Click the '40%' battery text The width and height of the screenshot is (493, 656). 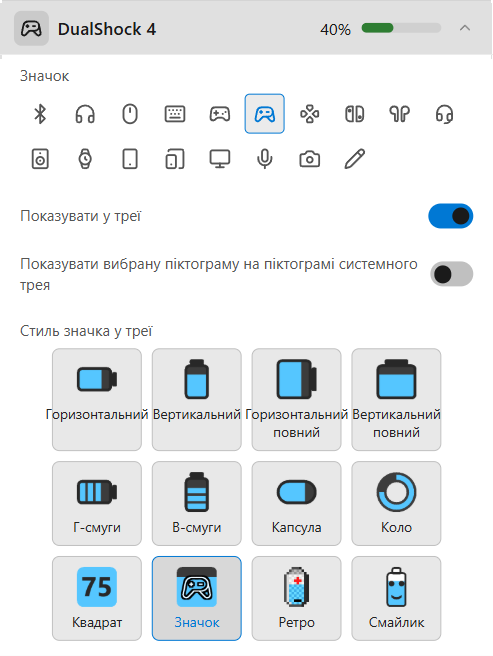335,30
